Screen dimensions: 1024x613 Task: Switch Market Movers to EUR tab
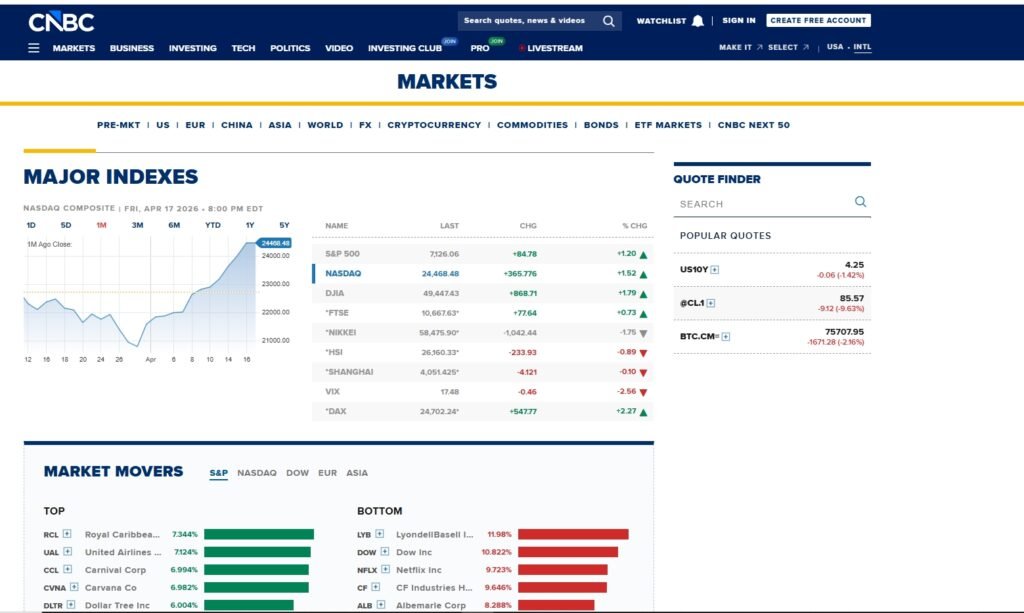pos(327,473)
